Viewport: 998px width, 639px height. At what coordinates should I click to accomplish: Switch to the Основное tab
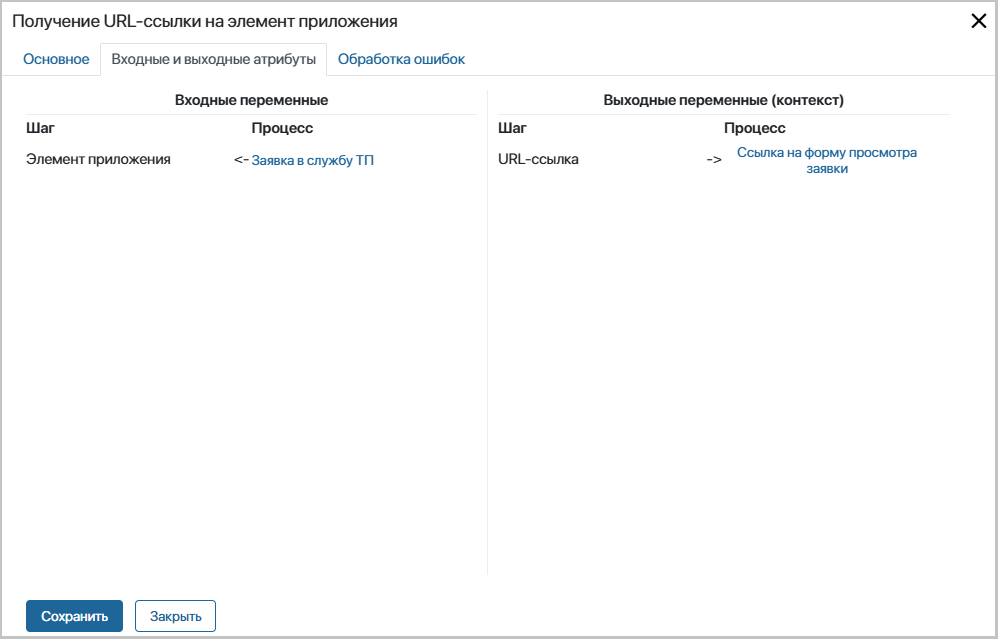(x=56, y=59)
